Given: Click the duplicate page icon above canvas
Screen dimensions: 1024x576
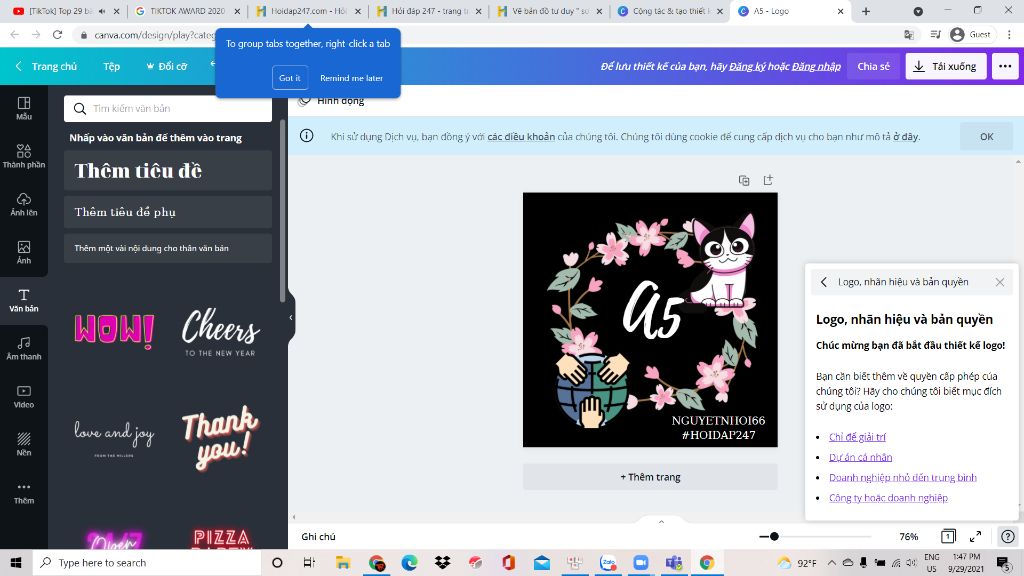Looking at the screenshot, I should click(744, 180).
